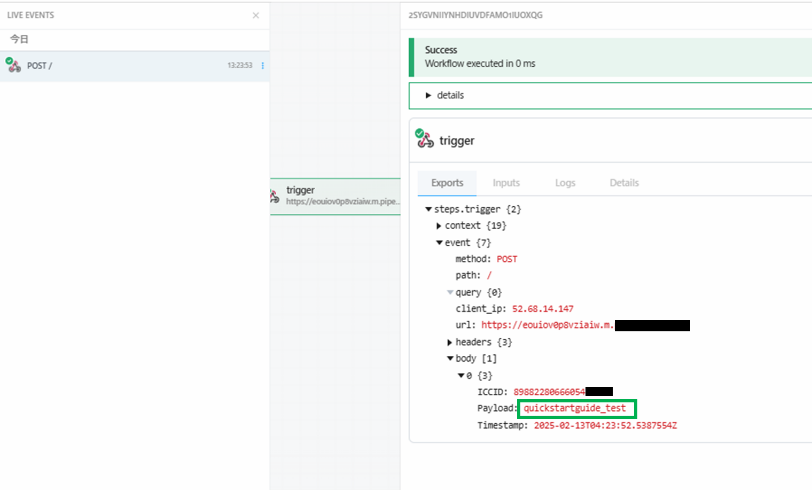Expand the headers {3} node
The image size is (812, 490).
pyautogui.click(x=450, y=342)
